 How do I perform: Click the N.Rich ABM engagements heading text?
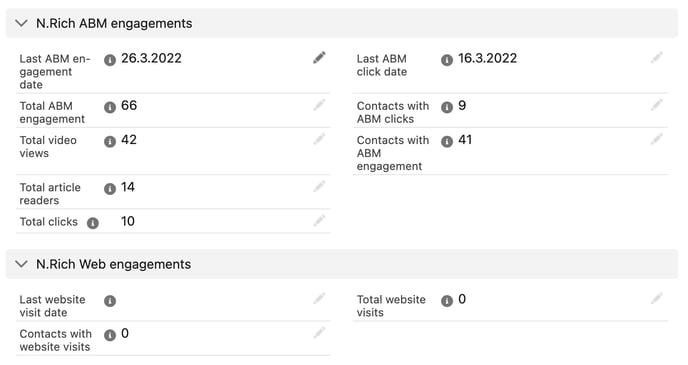[x=114, y=23]
